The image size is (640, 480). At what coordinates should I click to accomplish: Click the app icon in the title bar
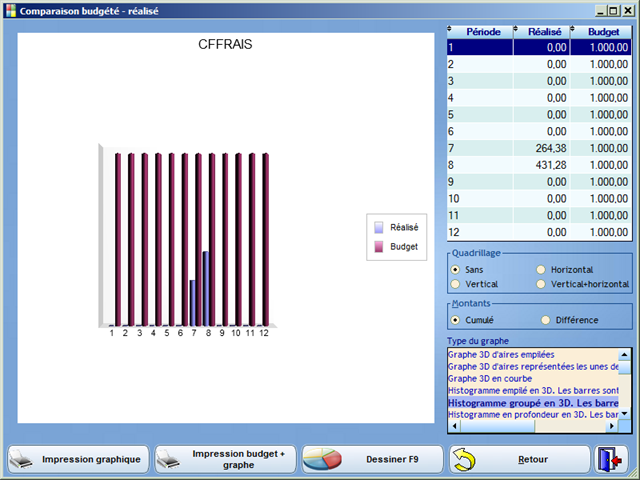click(x=11, y=11)
